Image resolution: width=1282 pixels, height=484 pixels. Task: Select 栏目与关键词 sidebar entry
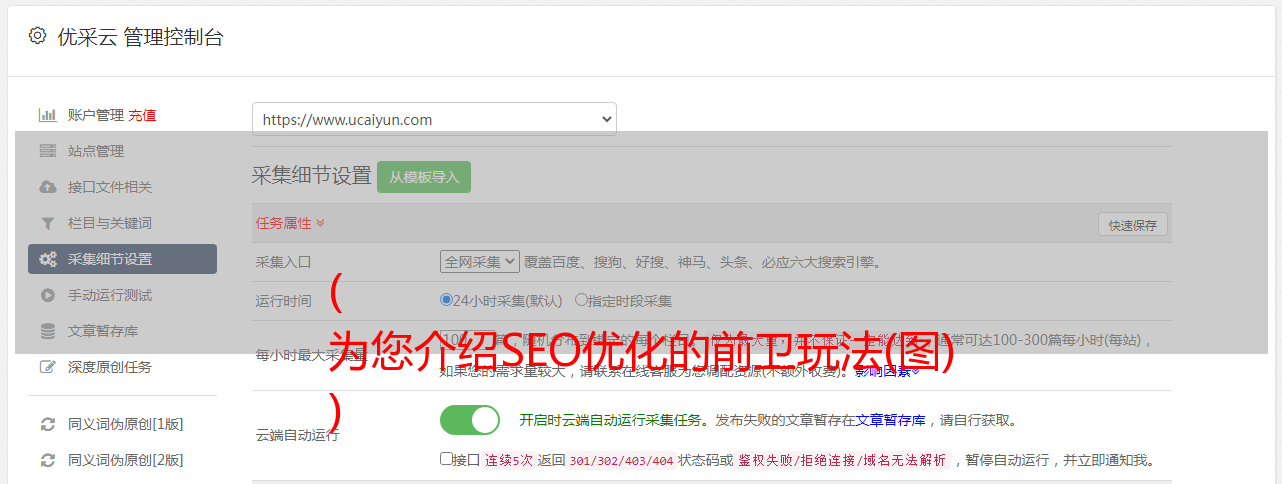point(110,223)
